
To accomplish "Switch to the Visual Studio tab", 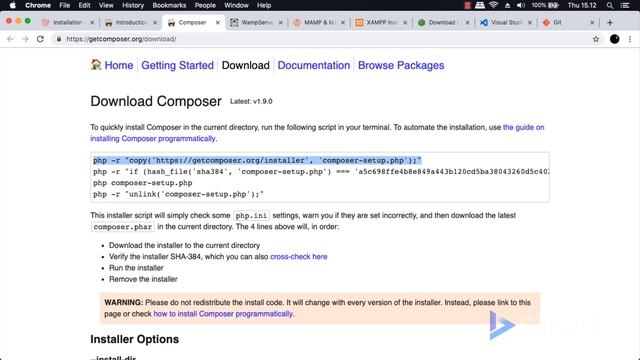I will point(506,22).
